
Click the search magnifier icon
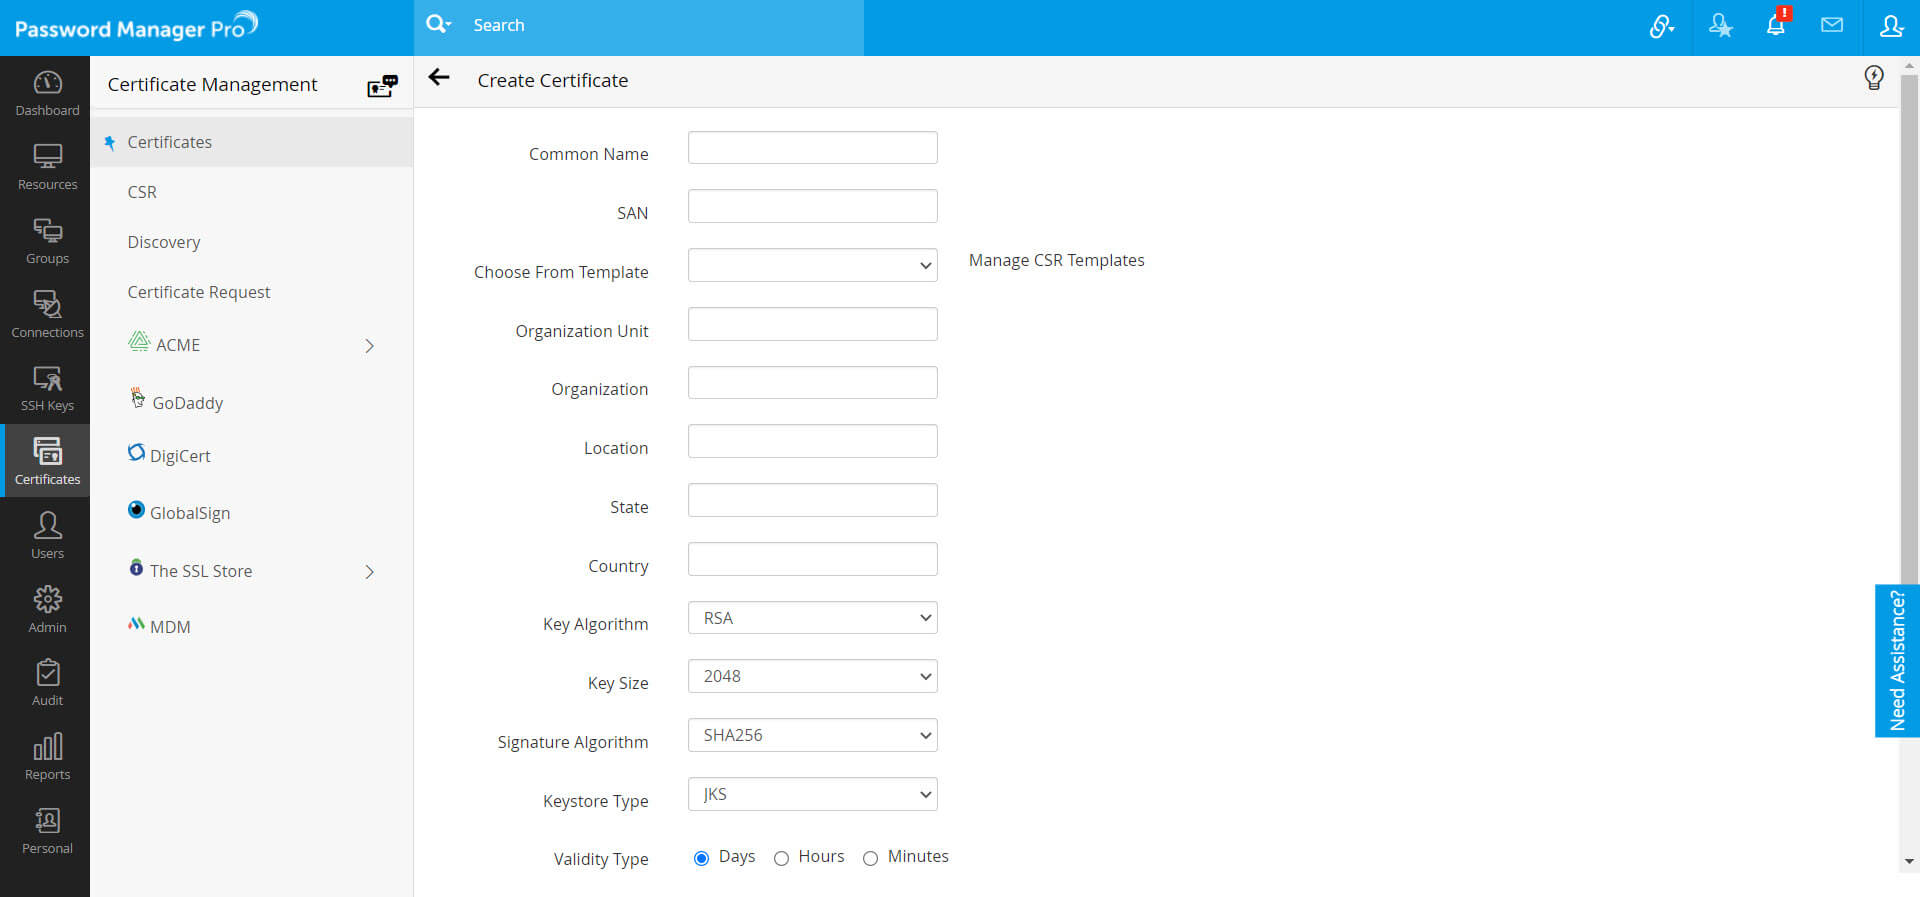tap(438, 24)
